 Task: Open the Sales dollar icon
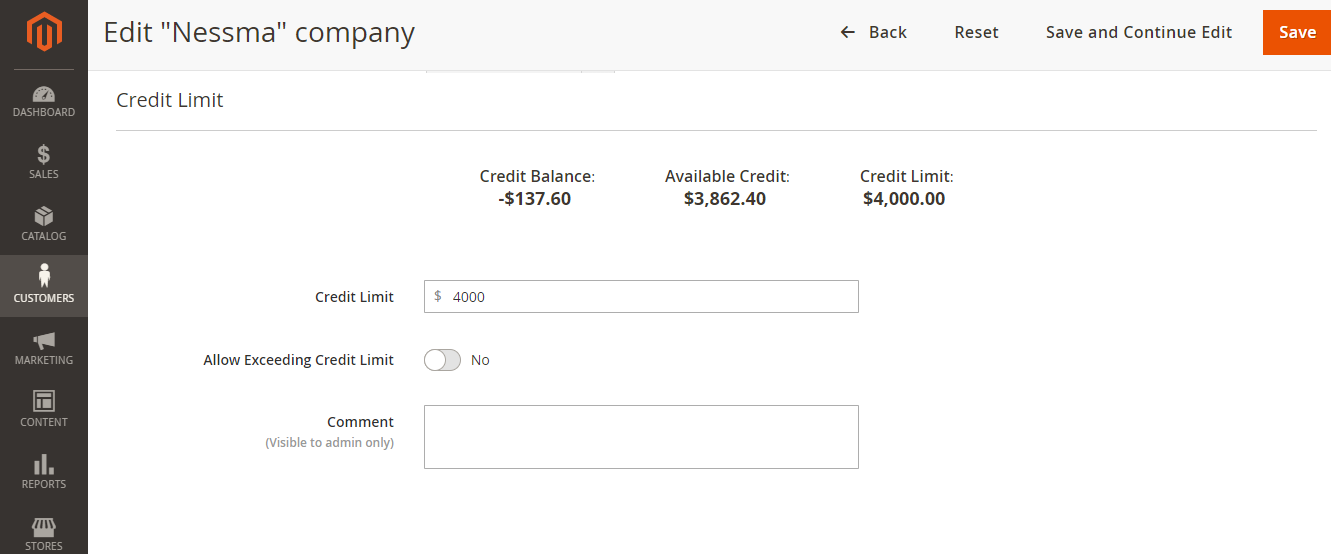[x=44, y=155]
